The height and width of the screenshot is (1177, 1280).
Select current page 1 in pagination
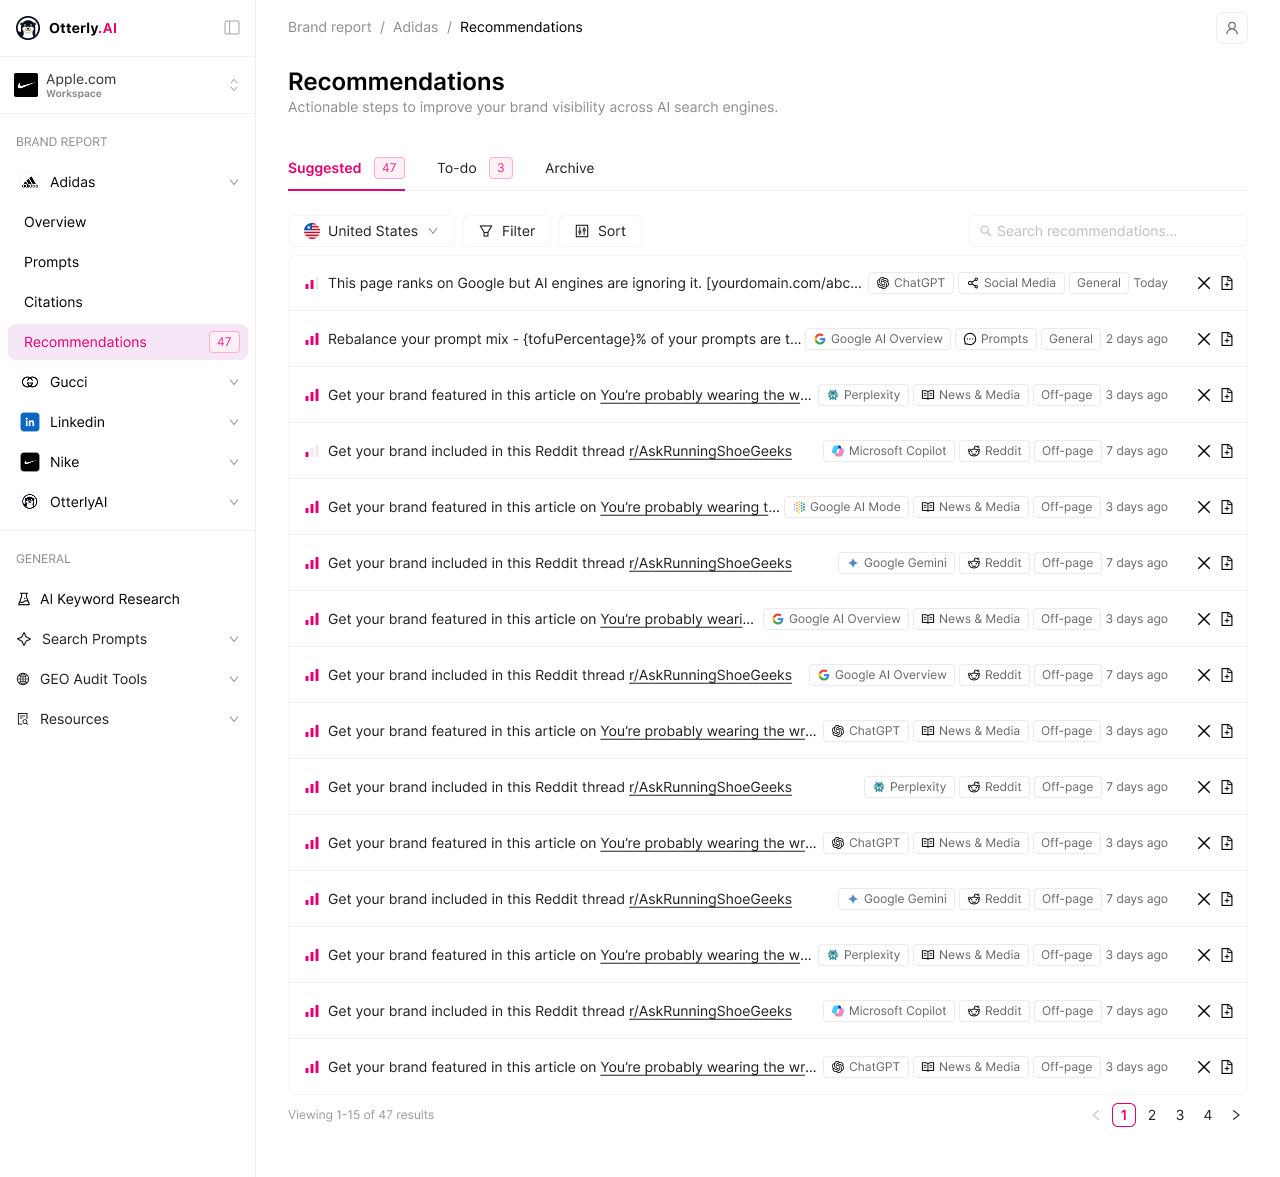click(1124, 1115)
